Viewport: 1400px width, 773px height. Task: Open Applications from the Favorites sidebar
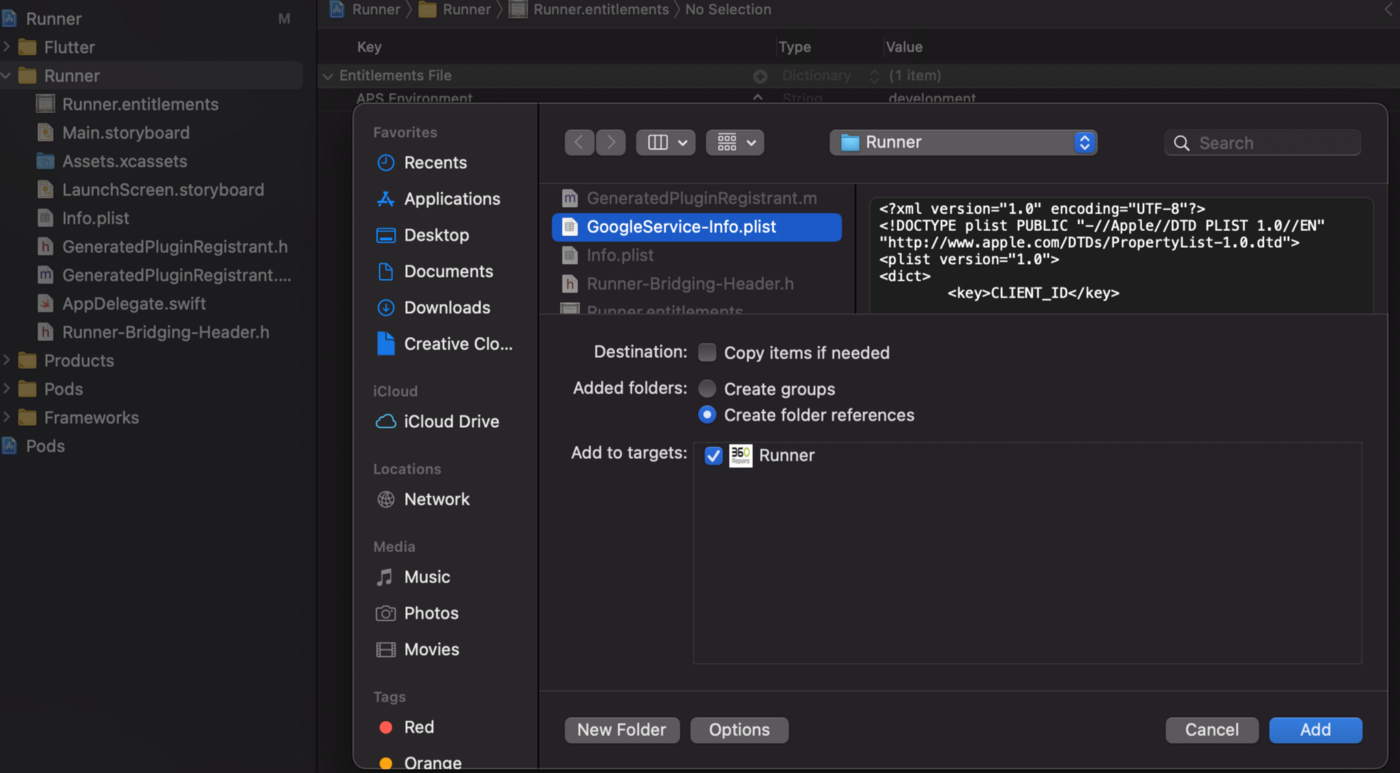(452, 198)
